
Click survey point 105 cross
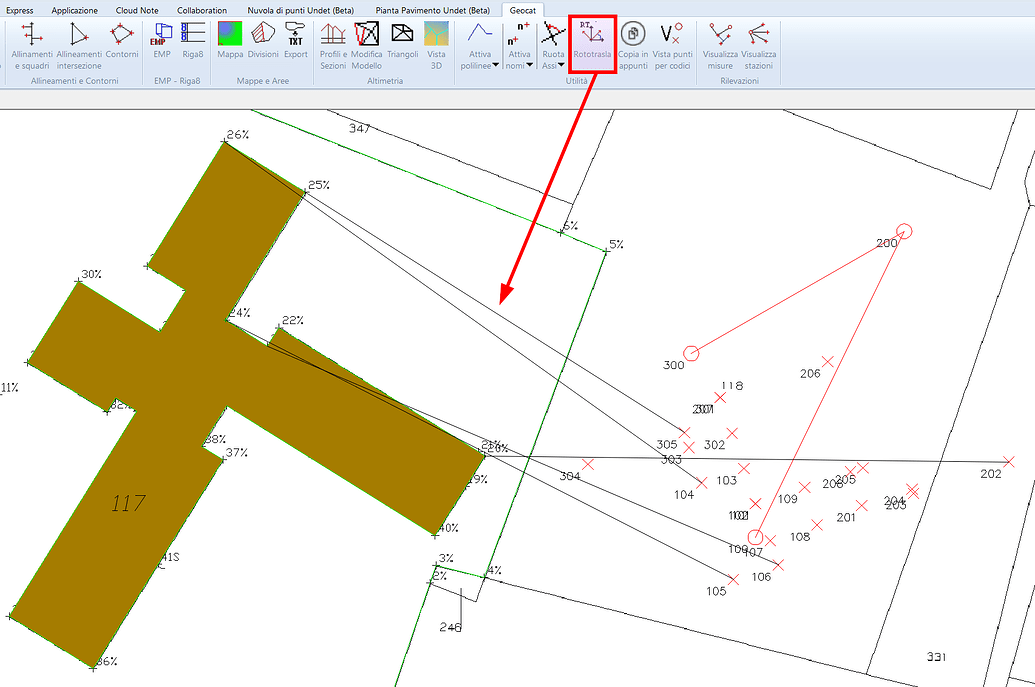point(733,579)
